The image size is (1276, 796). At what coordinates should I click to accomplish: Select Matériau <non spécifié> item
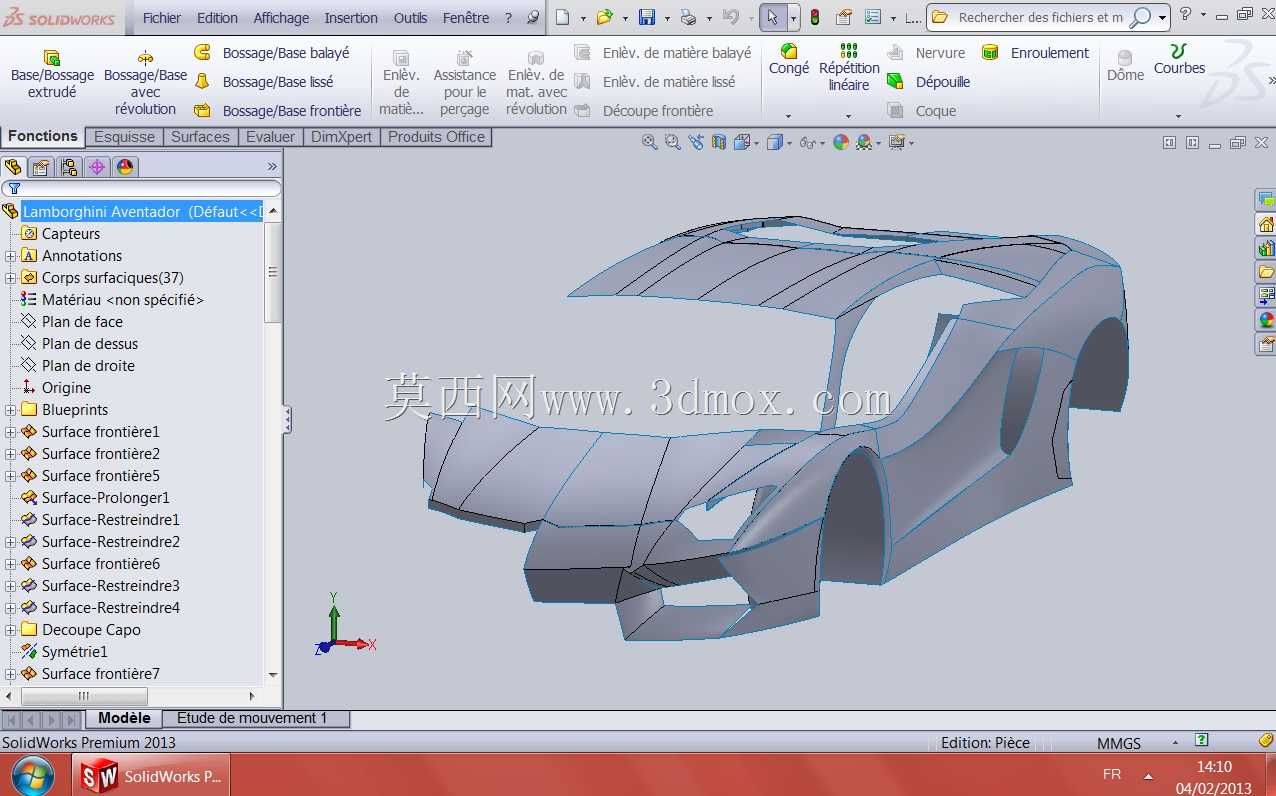[x=122, y=300]
